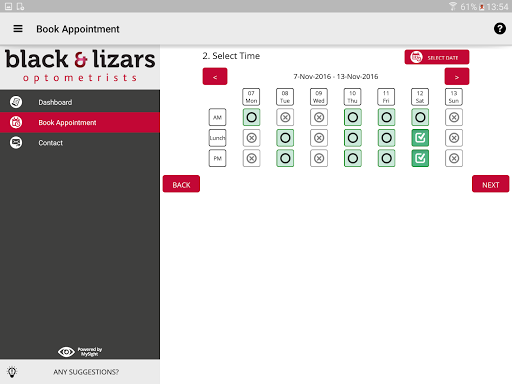This screenshot has height=384, width=512.
Task: Click the BACK button
Action: pyautogui.click(x=181, y=184)
